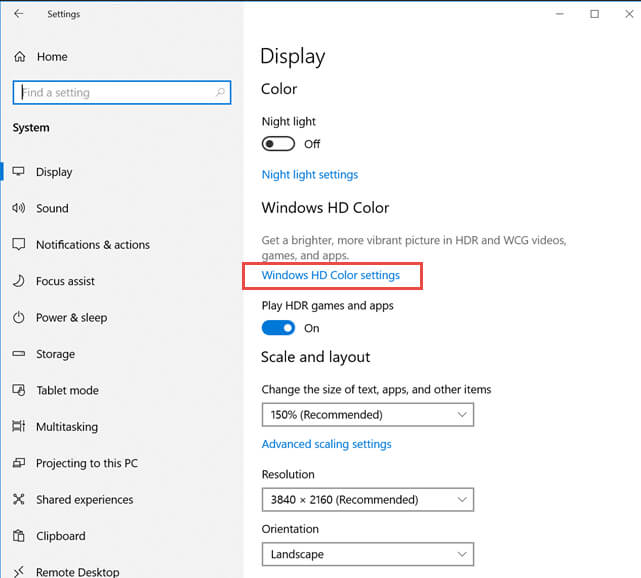Click the Power & sleep icon
This screenshot has height=578, width=641.
point(18,317)
